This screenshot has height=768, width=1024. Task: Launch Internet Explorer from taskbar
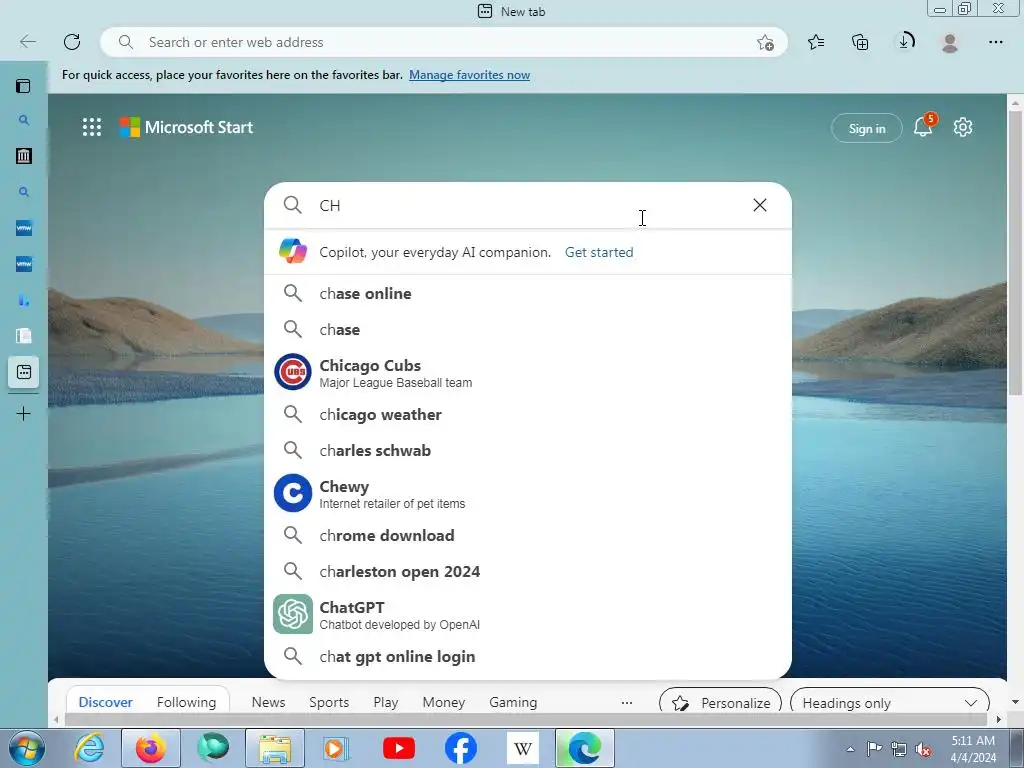89,748
